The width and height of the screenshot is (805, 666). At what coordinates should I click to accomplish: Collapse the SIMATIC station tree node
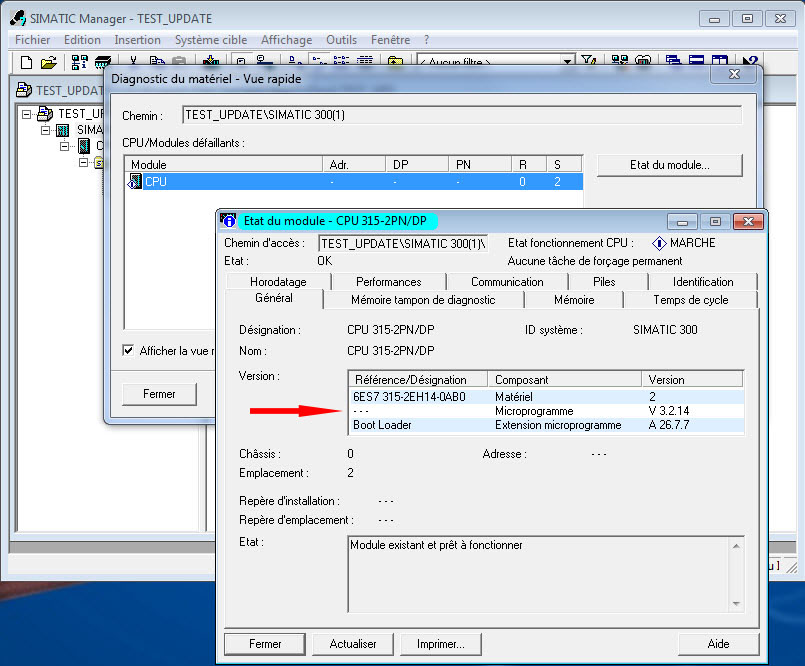click(x=45, y=130)
